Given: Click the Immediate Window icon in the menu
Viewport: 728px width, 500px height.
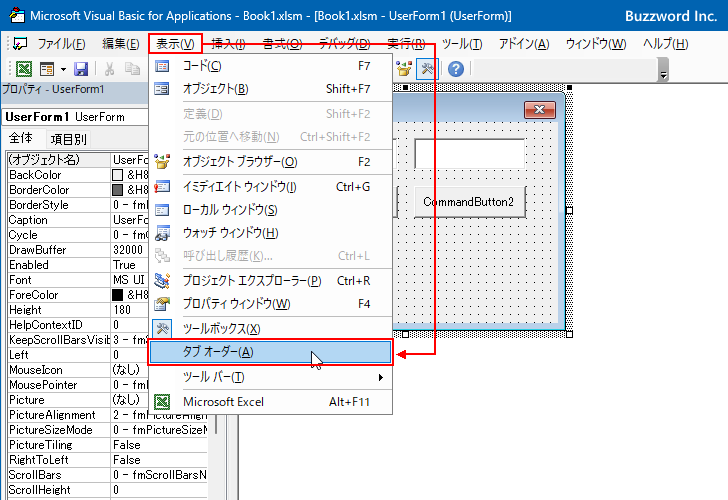Looking at the screenshot, I should click(x=162, y=187).
